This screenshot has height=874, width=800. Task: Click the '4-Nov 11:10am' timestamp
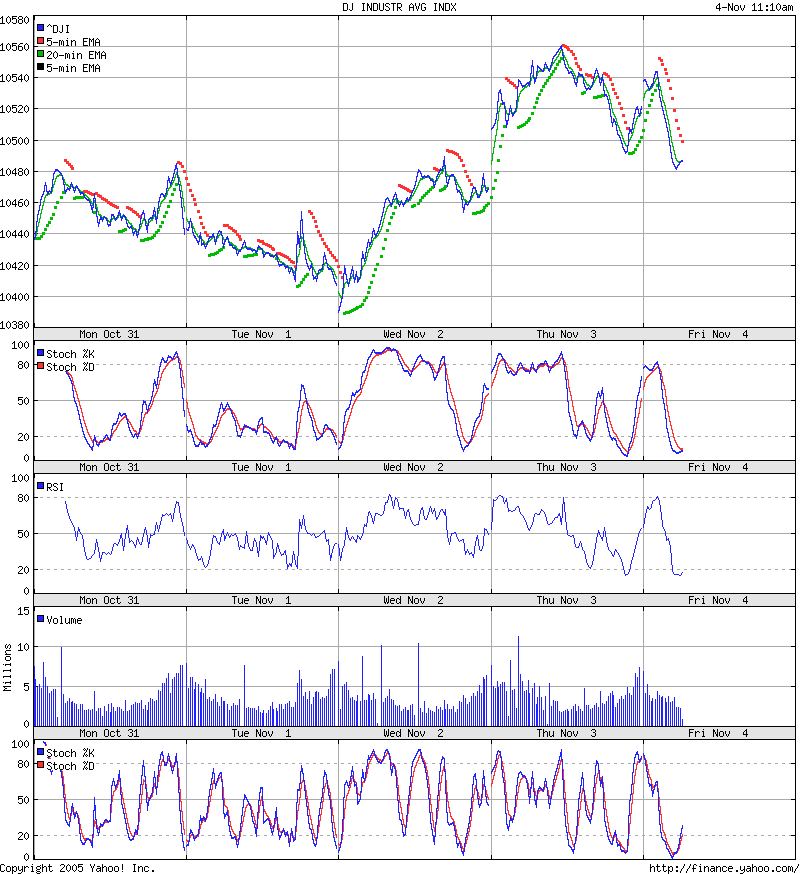tap(754, 7)
